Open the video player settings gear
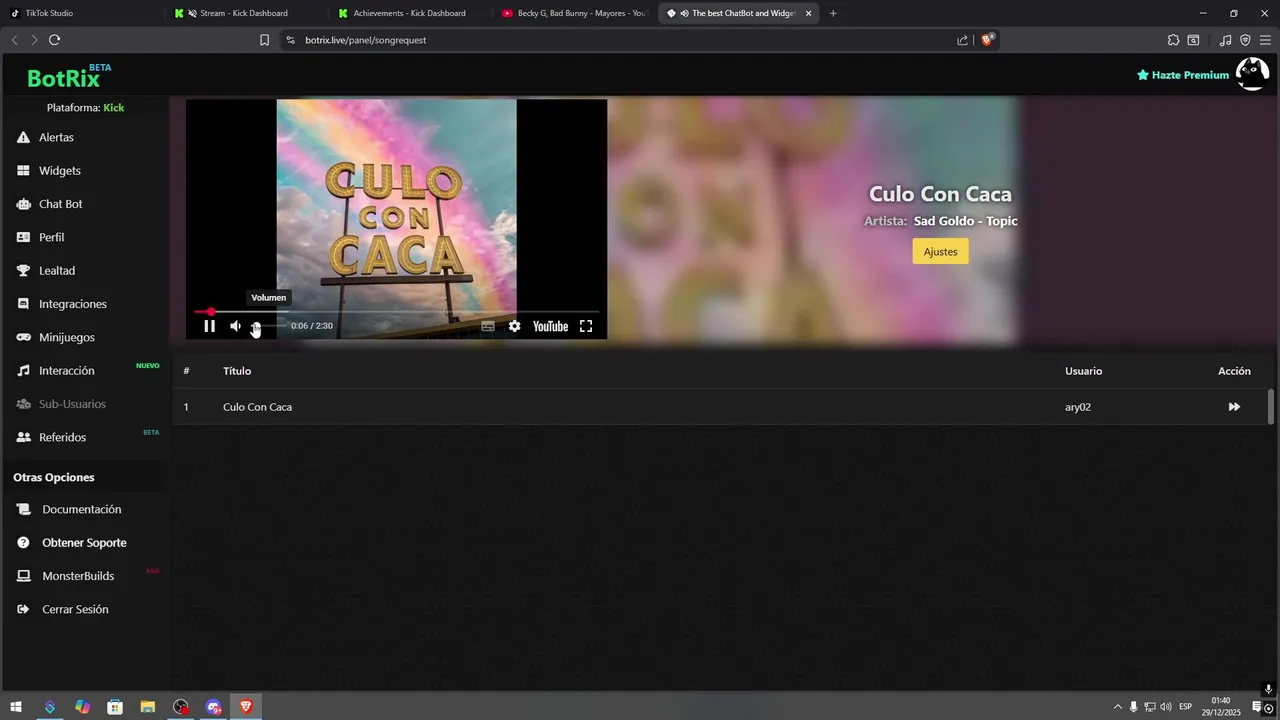The image size is (1280, 720). coord(514,326)
